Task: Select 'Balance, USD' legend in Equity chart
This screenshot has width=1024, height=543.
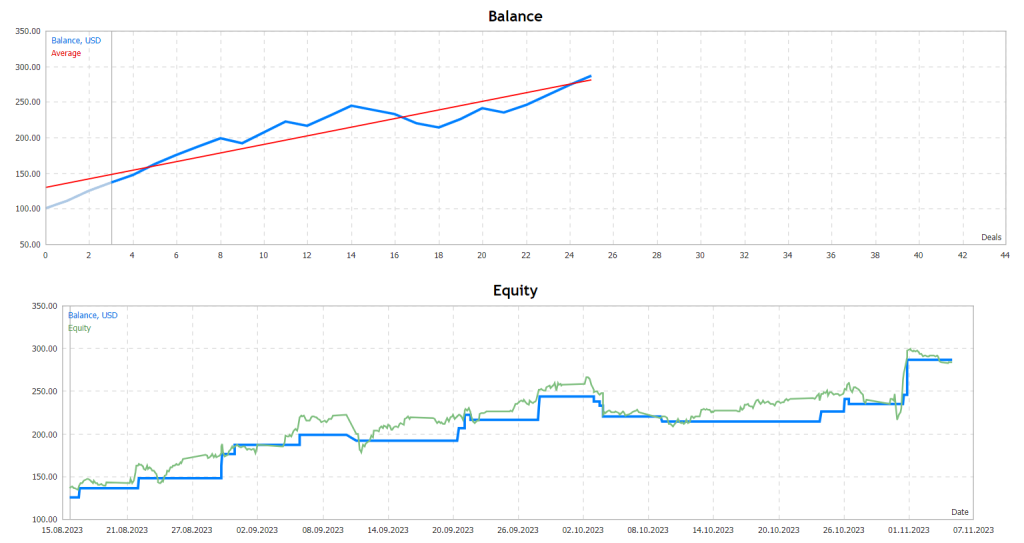Action: pyautogui.click(x=92, y=315)
